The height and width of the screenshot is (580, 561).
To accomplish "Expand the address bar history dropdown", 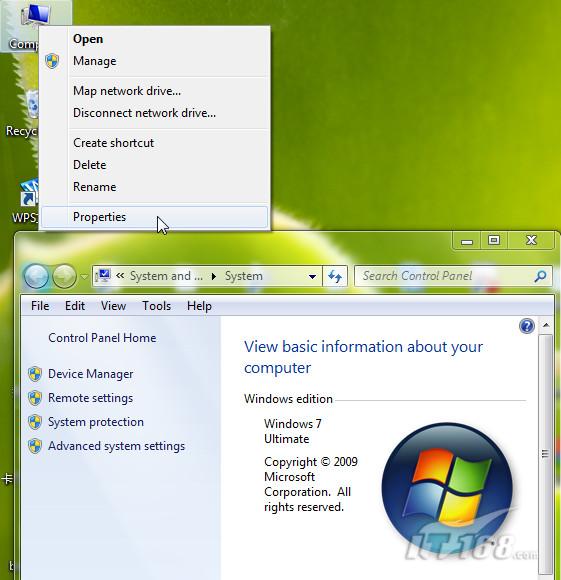I will click(x=312, y=276).
